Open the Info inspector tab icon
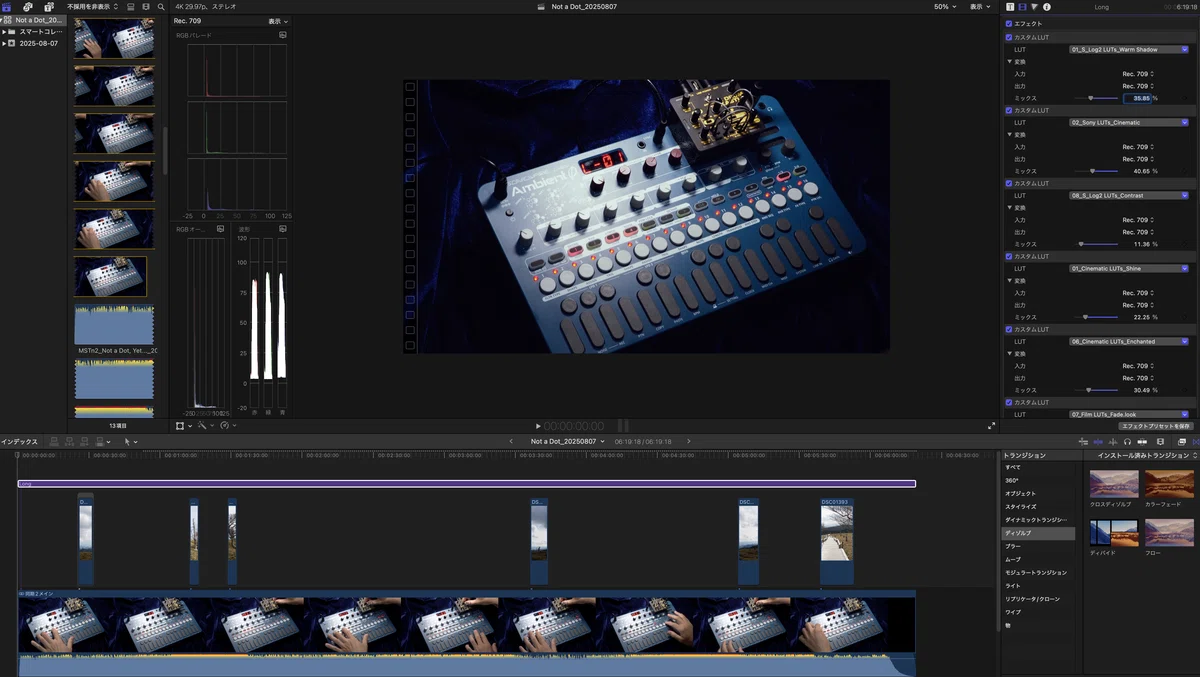The width and height of the screenshot is (1200, 677). point(1047,7)
